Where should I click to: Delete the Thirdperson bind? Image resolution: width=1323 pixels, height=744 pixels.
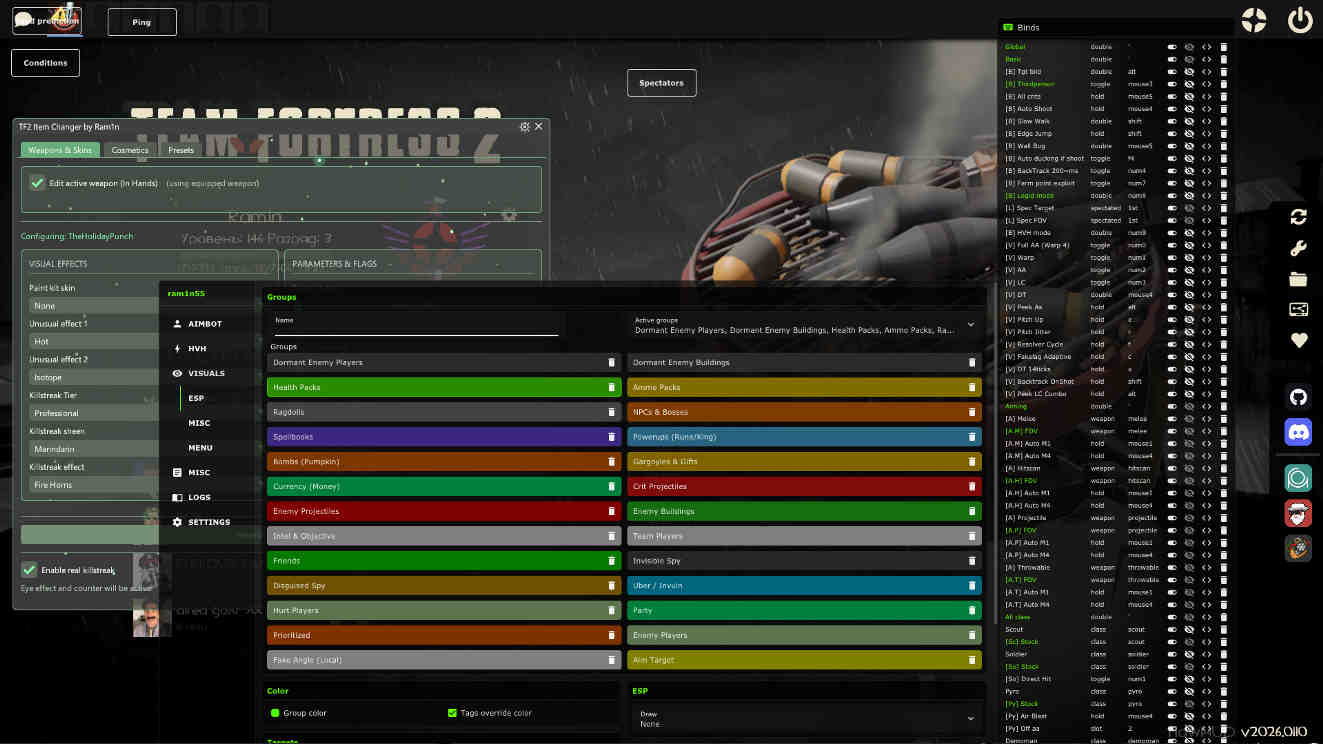coord(1223,84)
